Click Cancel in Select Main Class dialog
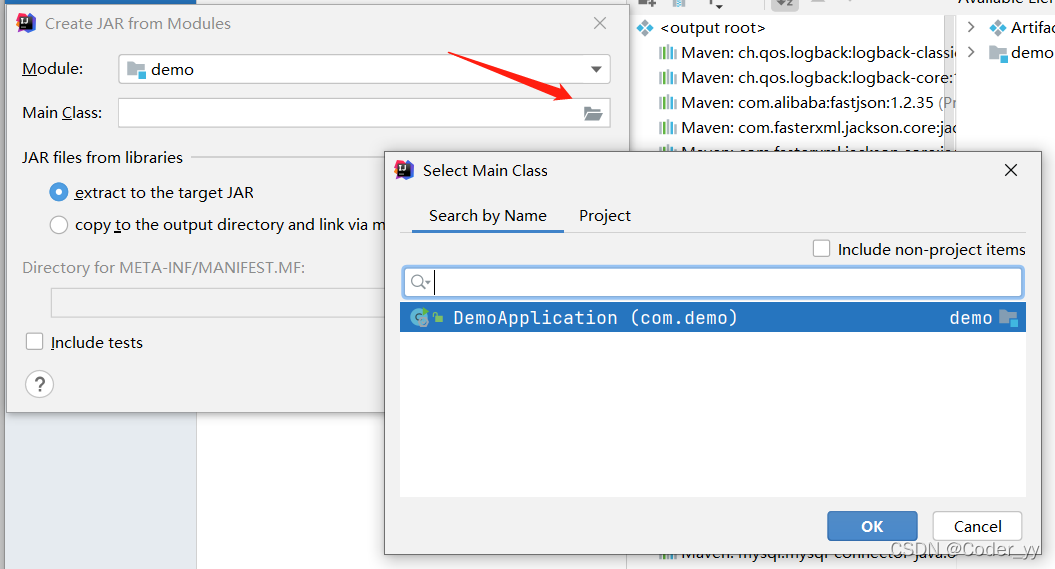The width and height of the screenshot is (1055, 569). (977, 526)
